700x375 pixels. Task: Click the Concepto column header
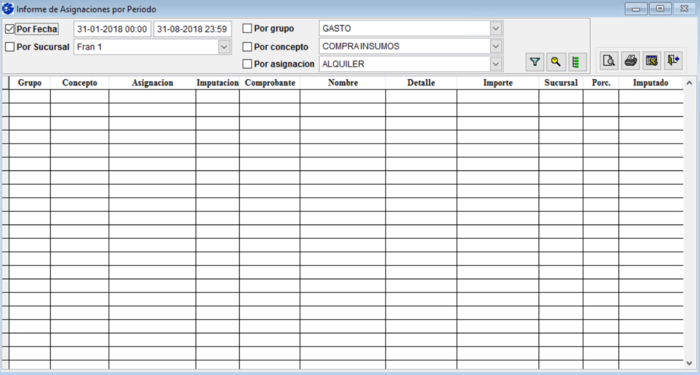pyautogui.click(x=79, y=83)
